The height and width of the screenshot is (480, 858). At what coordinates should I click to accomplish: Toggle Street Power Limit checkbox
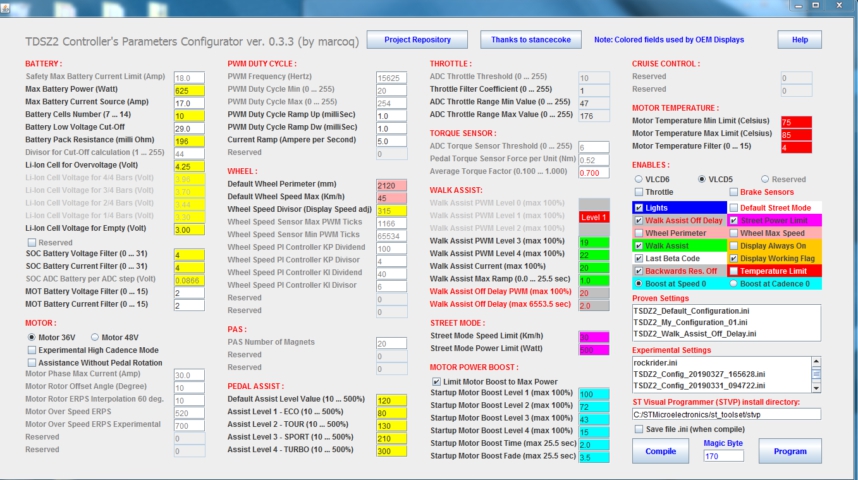tap(734, 221)
